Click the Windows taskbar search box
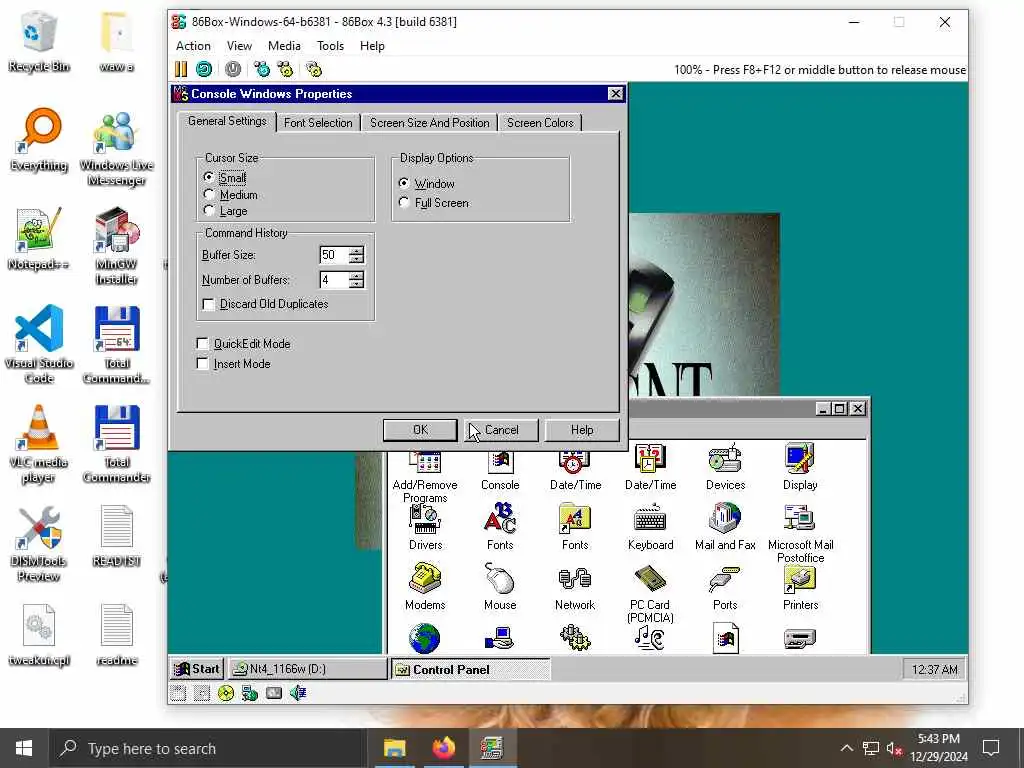 click(208, 748)
